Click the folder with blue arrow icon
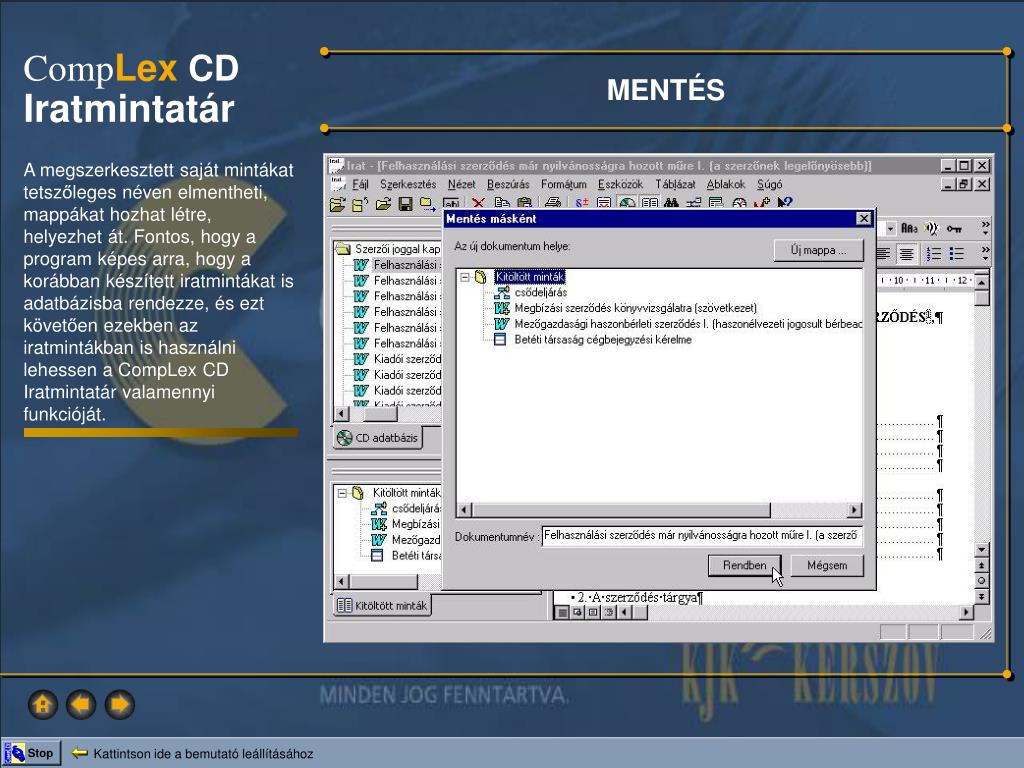Viewport: 1024px width, 768px height. (x=428, y=204)
